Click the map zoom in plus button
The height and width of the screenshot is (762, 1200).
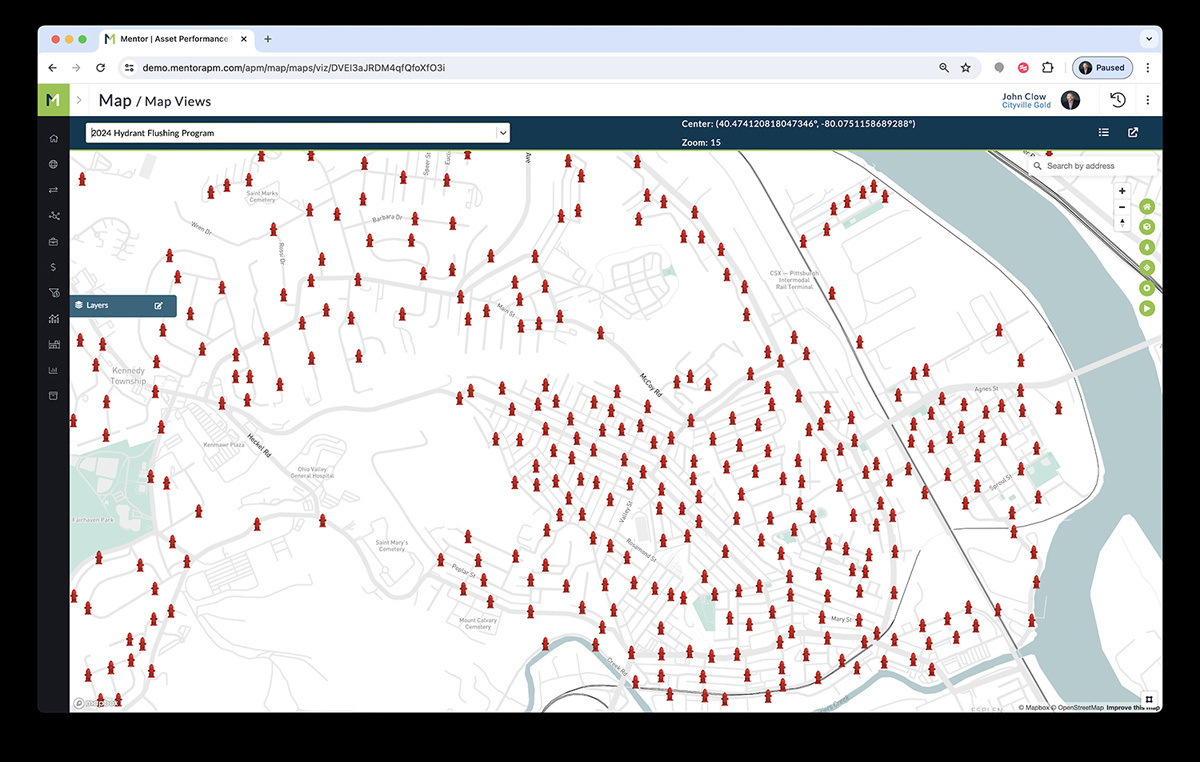click(1122, 191)
